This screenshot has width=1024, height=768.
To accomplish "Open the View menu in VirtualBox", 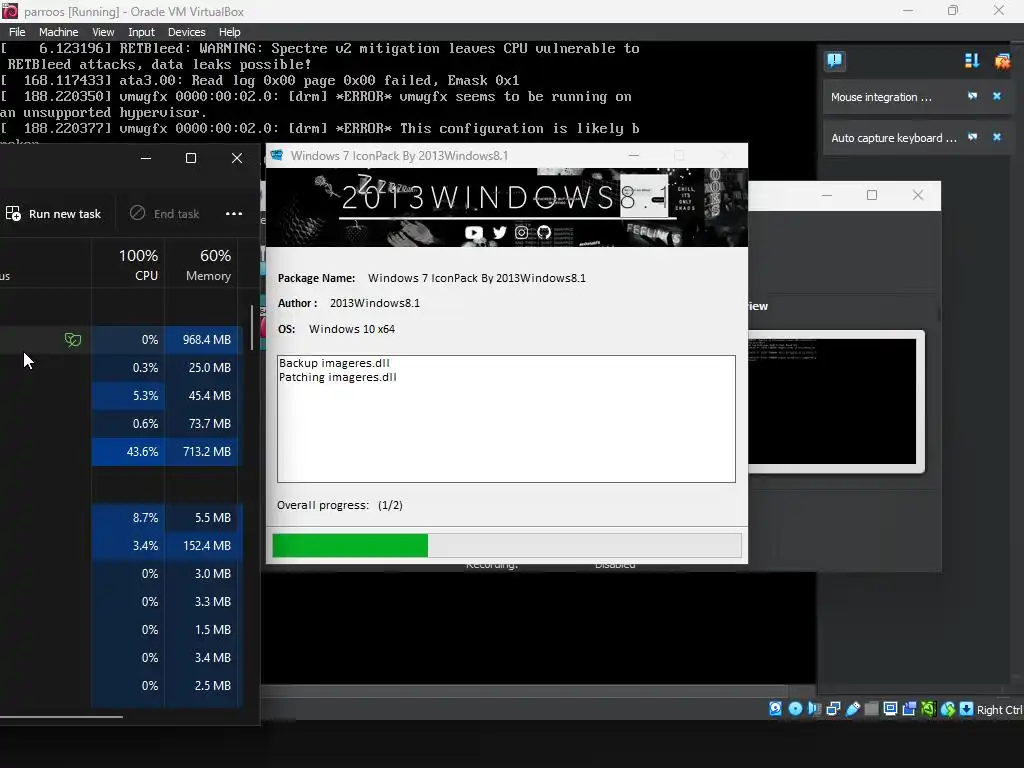I will point(103,32).
